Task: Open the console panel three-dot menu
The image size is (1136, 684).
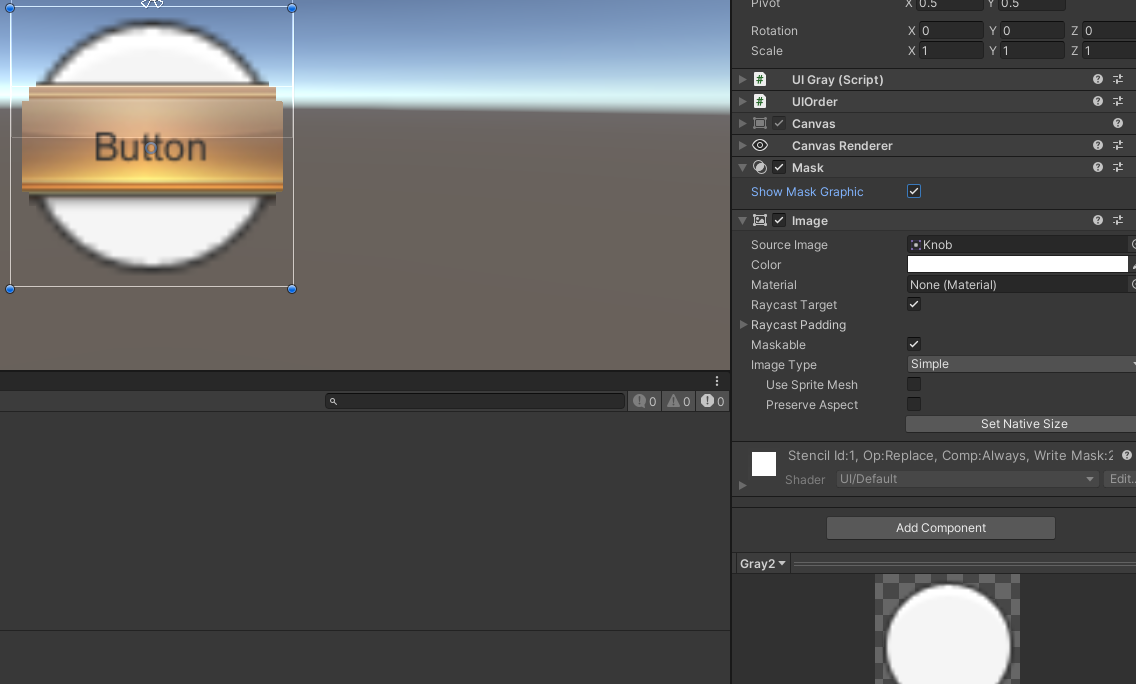Action: (717, 381)
